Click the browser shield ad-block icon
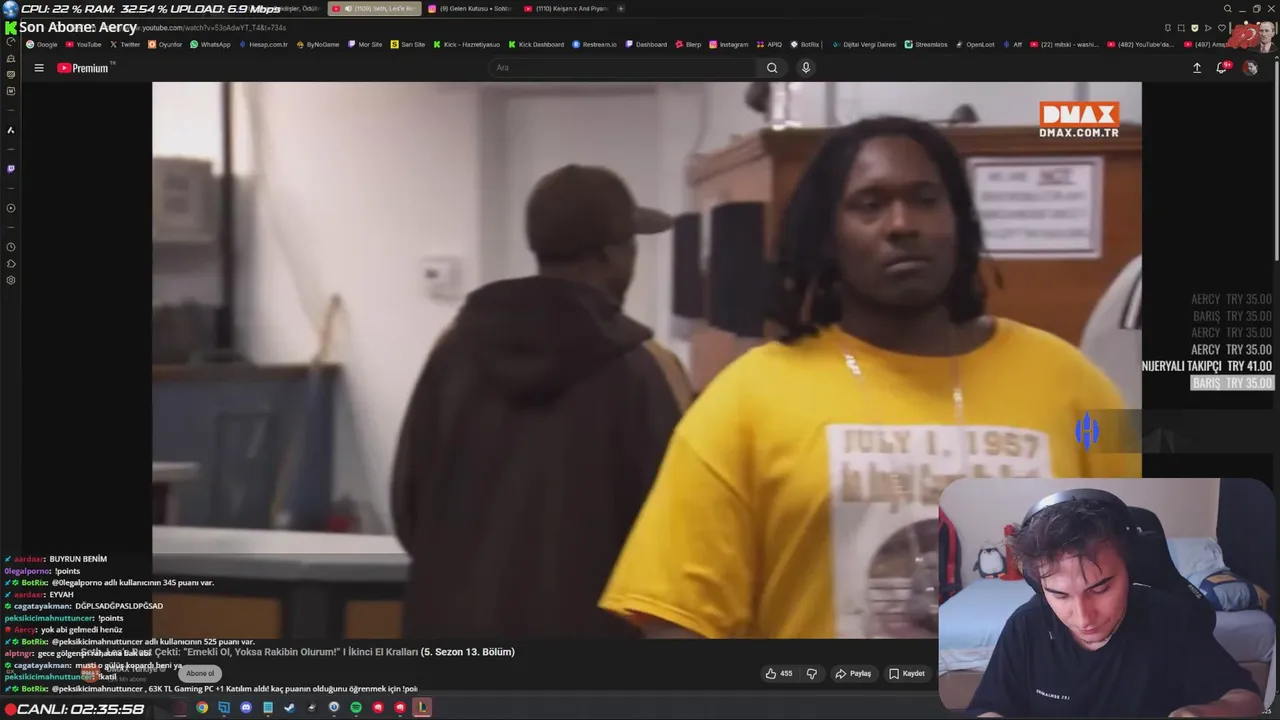The image size is (1280, 720). coord(1194,28)
